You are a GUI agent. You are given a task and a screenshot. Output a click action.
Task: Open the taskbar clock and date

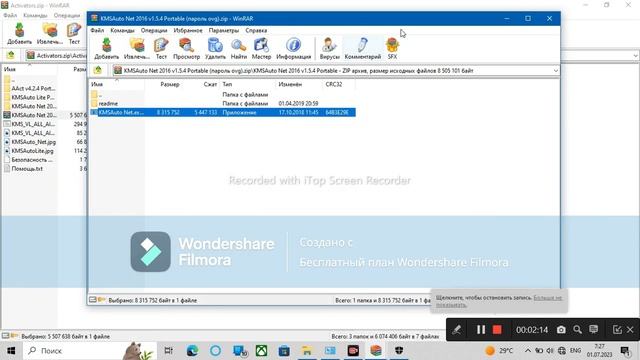pyautogui.click(x=600, y=351)
